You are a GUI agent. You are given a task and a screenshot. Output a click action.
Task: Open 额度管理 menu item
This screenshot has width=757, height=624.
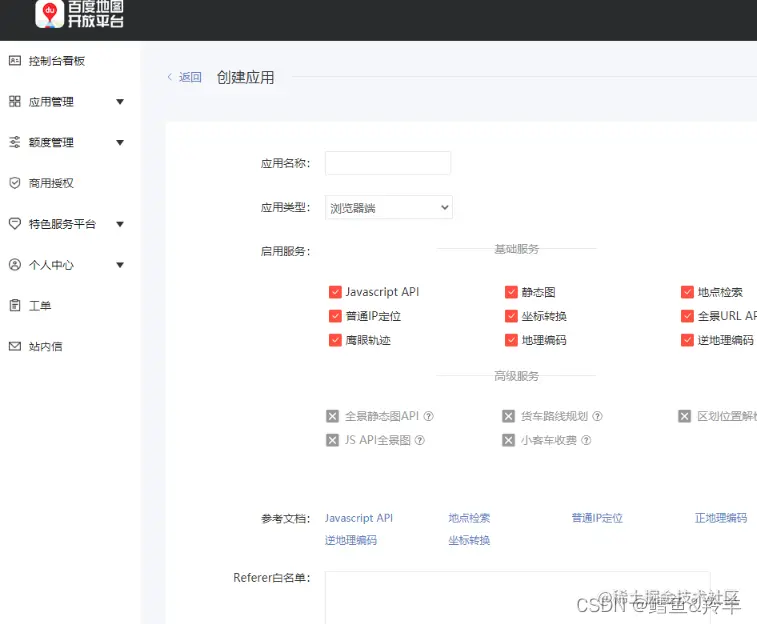[x=51, y=142]
